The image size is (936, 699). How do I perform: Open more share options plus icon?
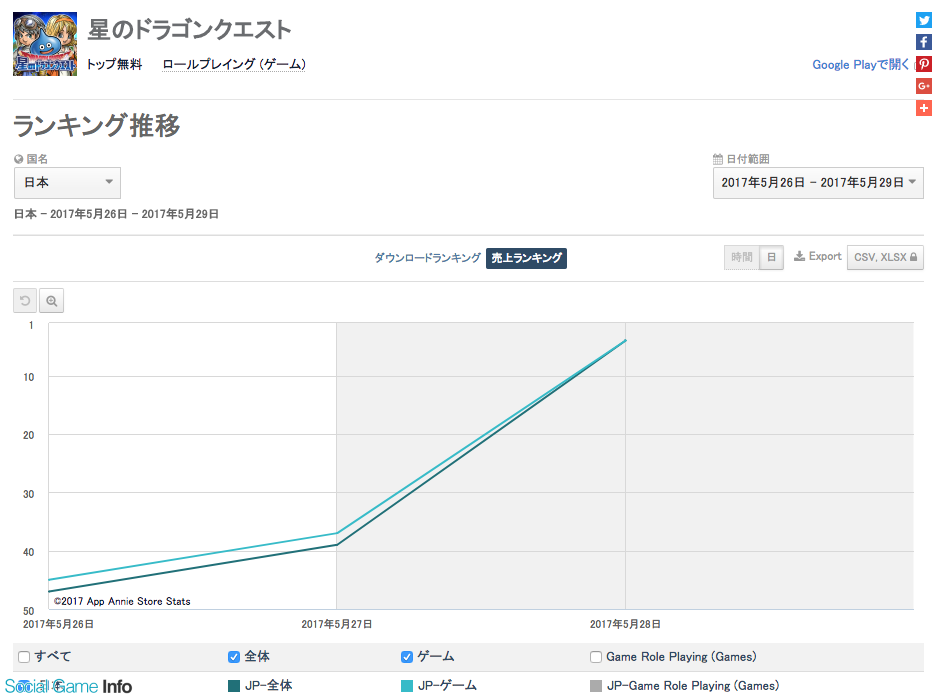tap(923, 108)
